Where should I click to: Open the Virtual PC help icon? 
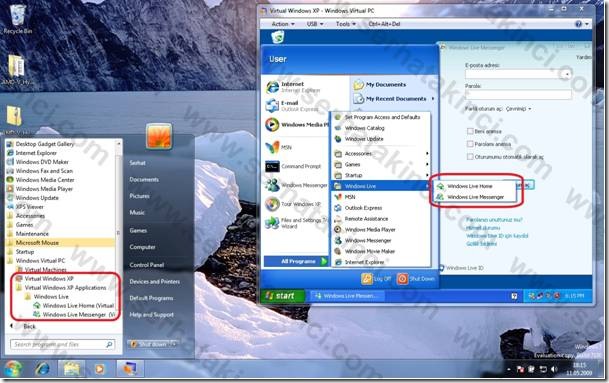click(x=578, y=24)
